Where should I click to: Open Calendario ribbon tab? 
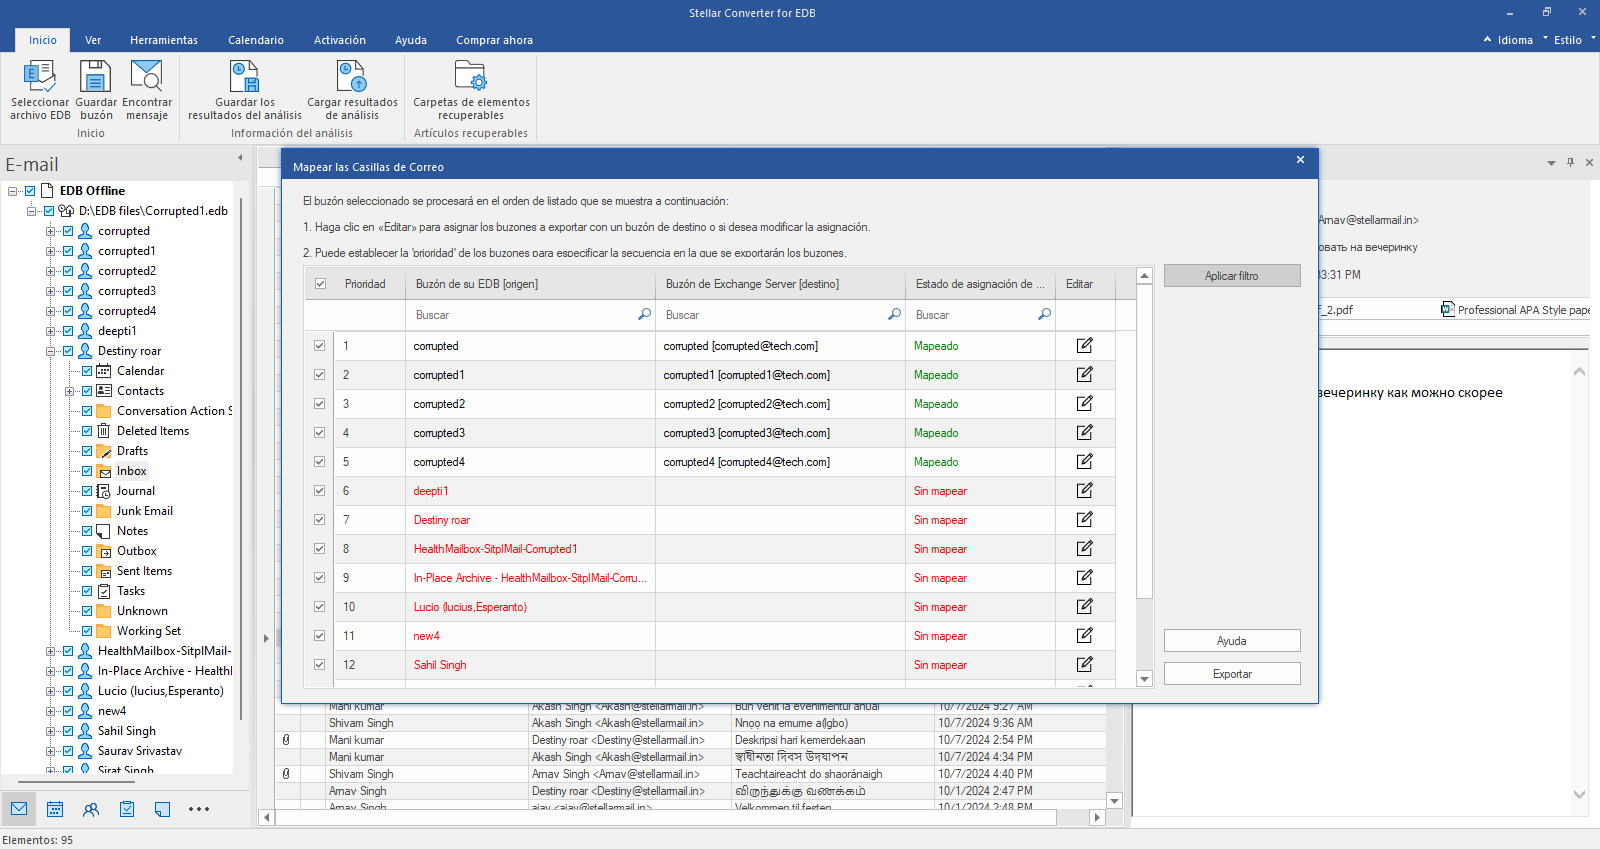(256, 40)
